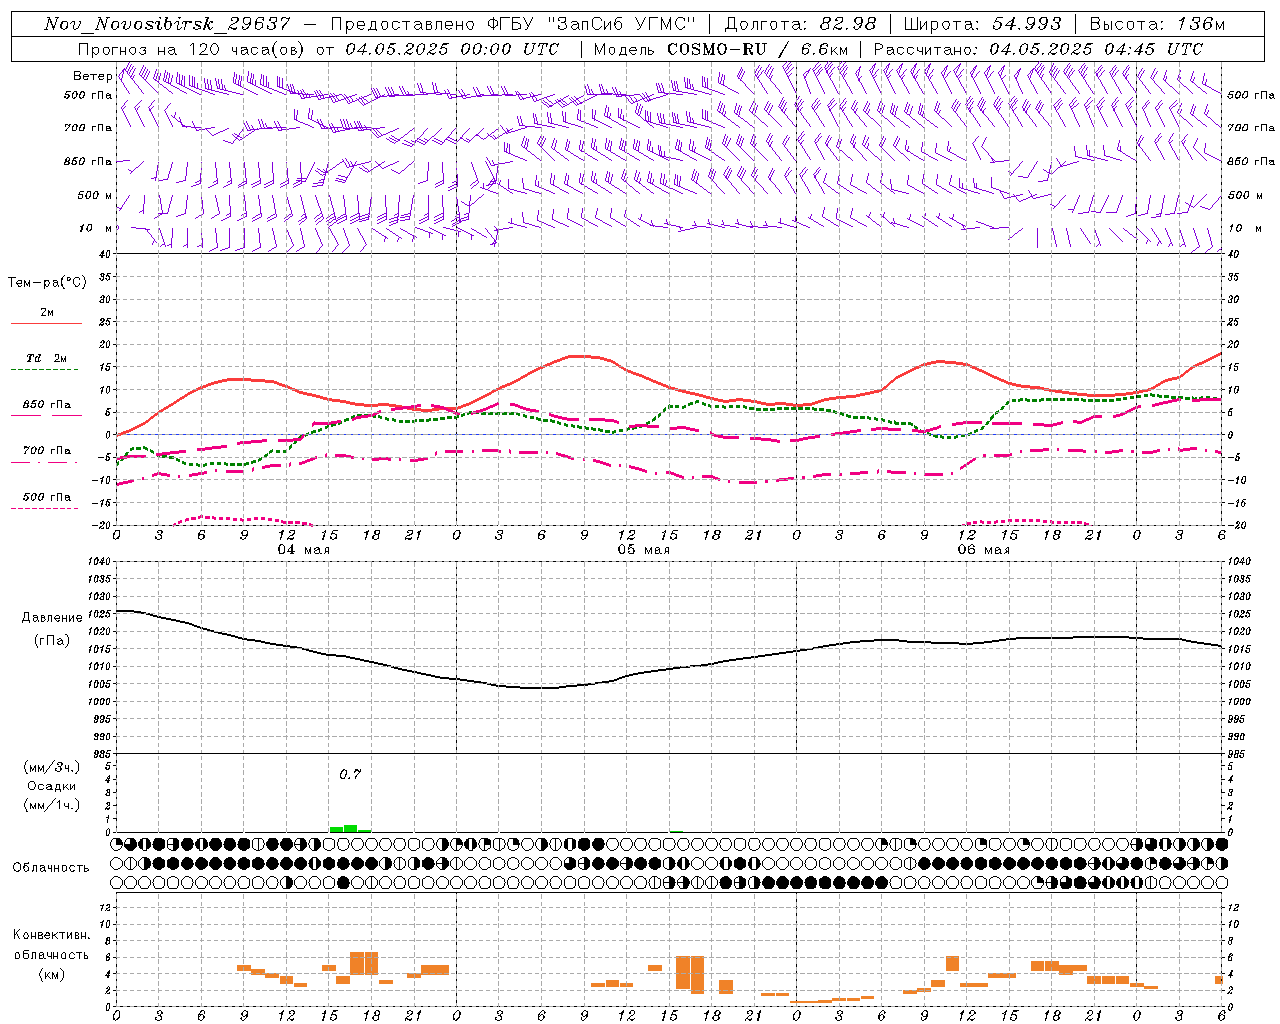
Task: Select the 04 мая date label
Action: (303, 550)
